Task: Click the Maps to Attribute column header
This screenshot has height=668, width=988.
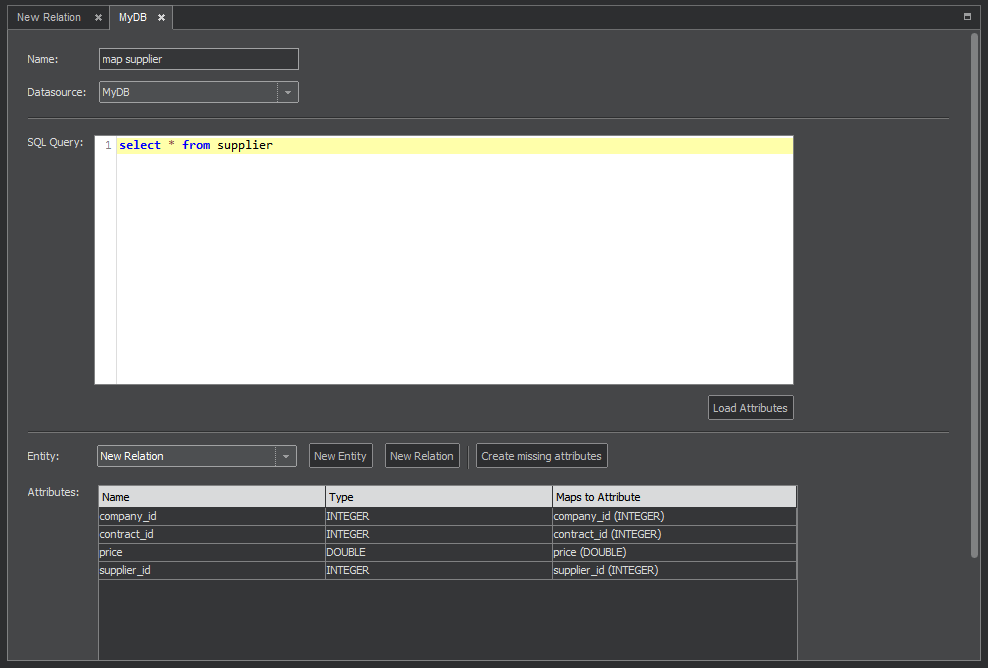Action: tap(673, 497)
